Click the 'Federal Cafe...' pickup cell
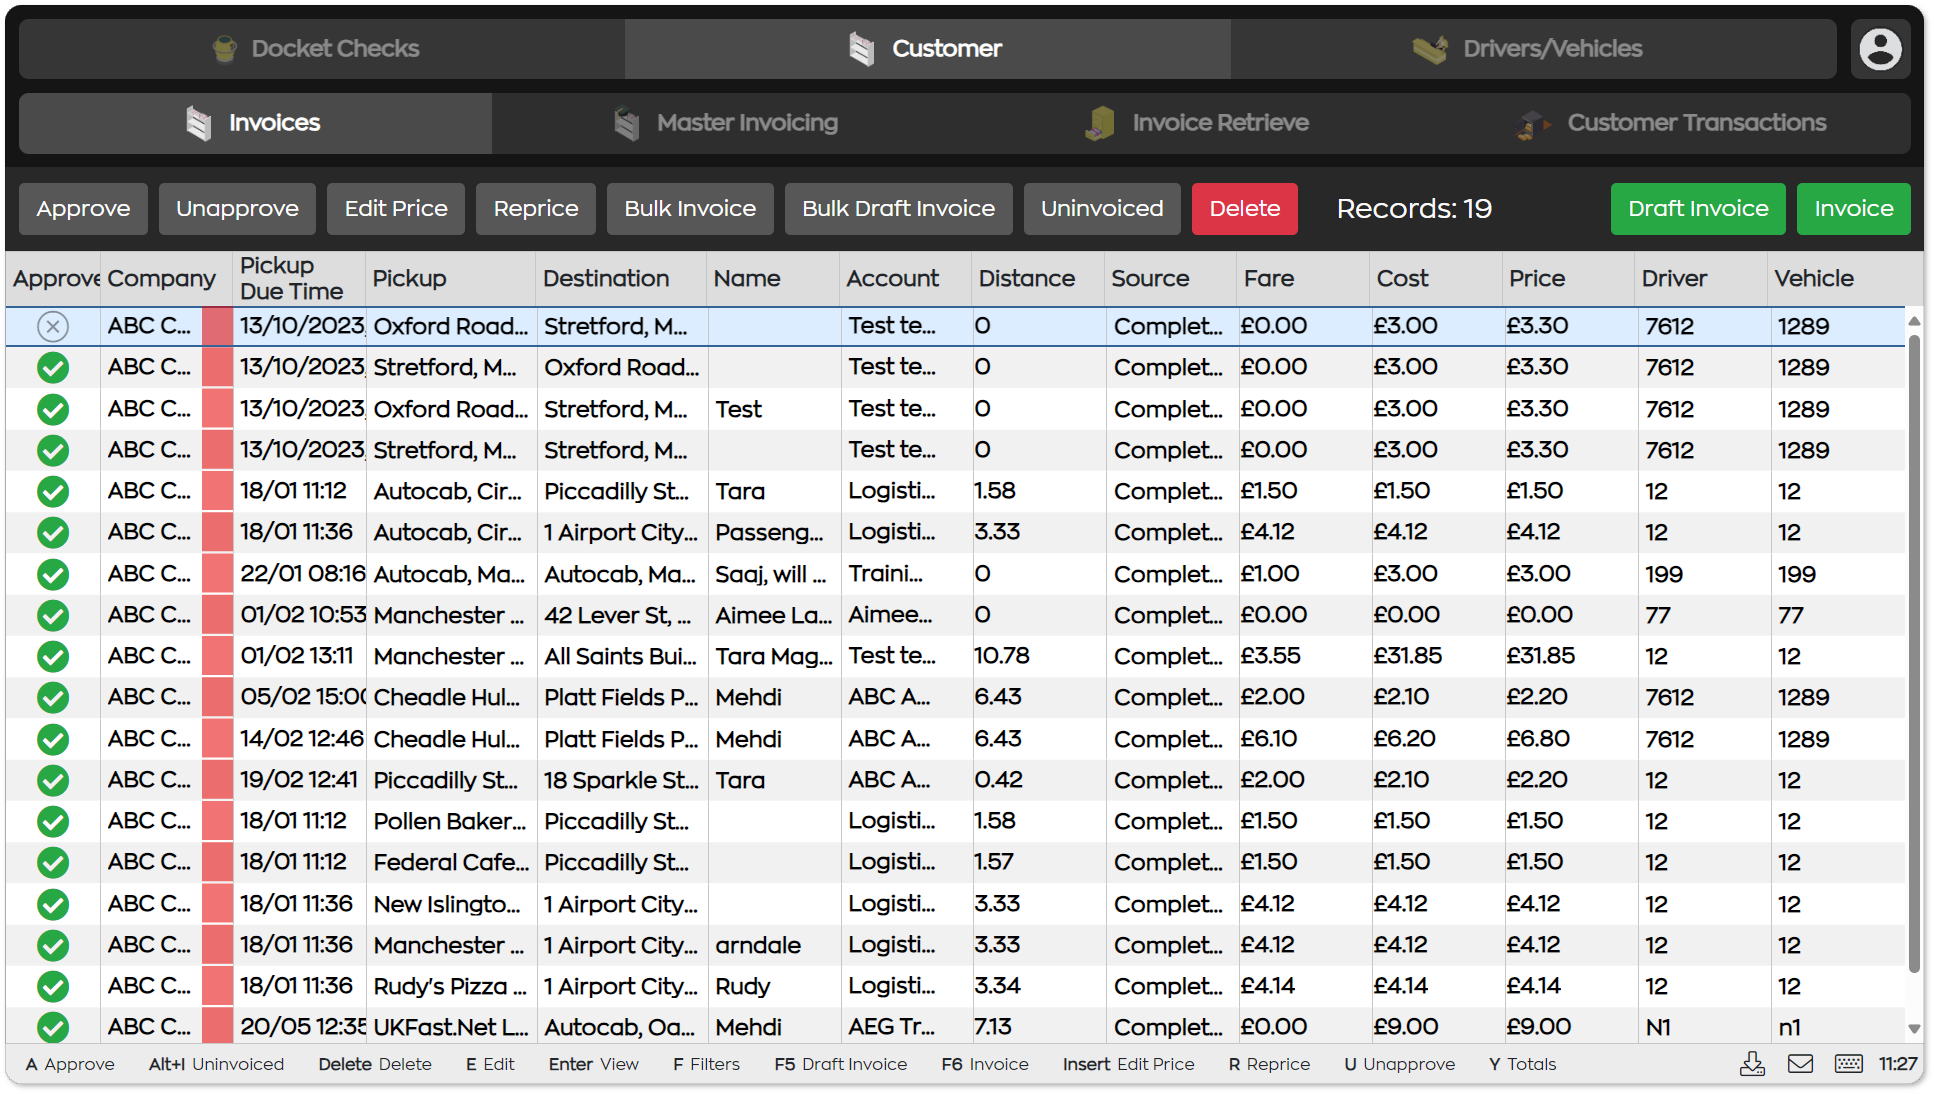This screenshot has width=1934, height=1094. coord(451,862)
